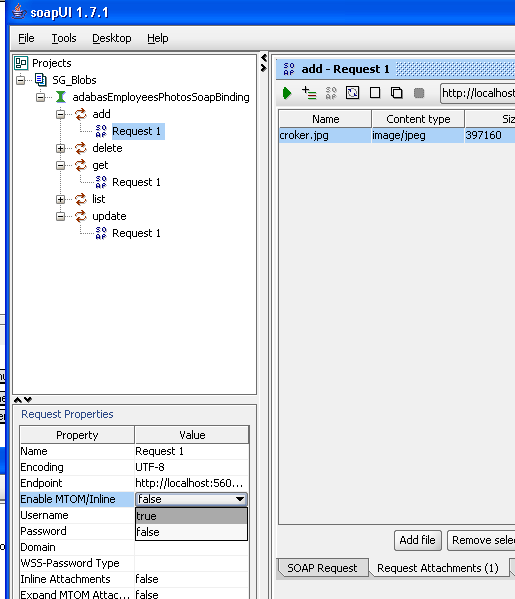Click the endpoint URL field starting http://localhost
Screen dimensions: 515x599
tap(478, 93)
